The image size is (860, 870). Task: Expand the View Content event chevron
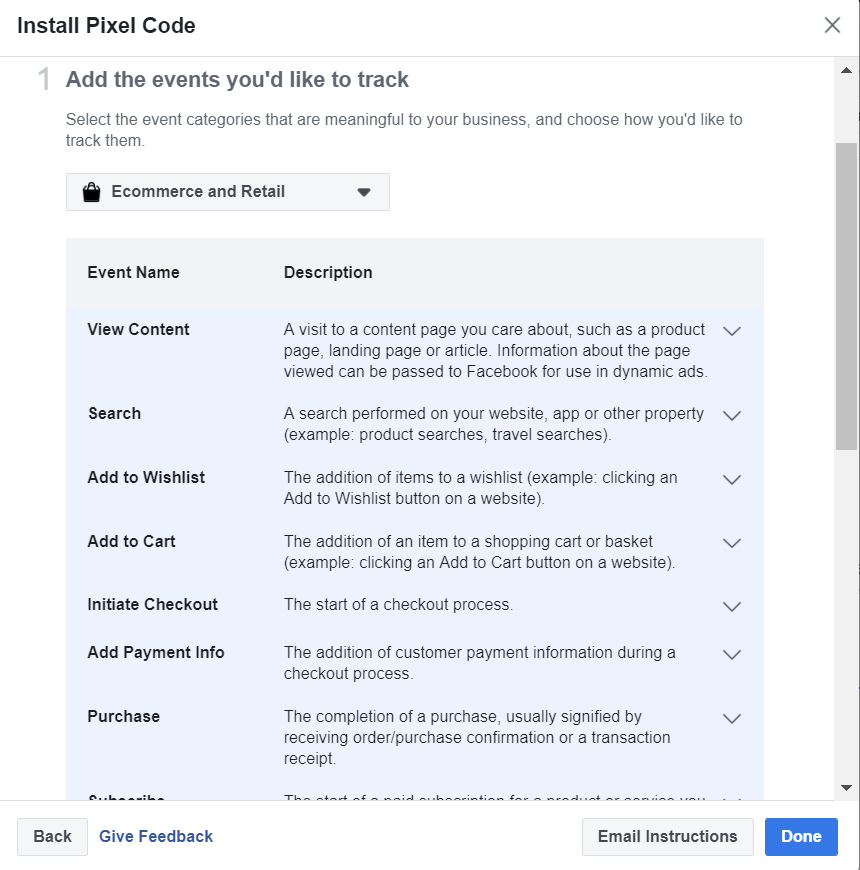click(x=732, y=331)
